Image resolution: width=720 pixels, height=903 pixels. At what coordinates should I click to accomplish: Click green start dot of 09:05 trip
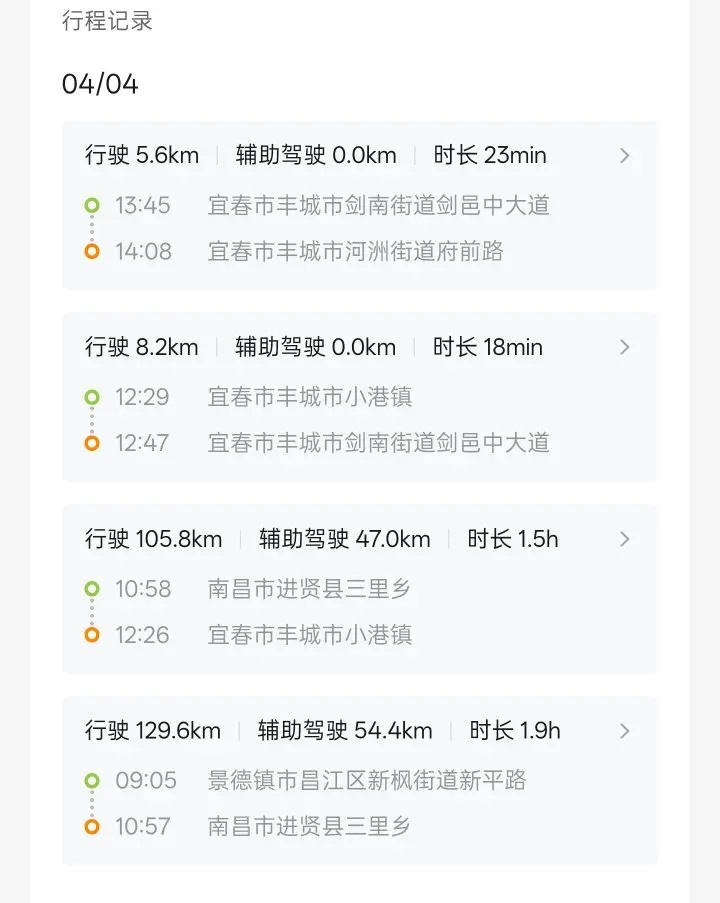92,781
